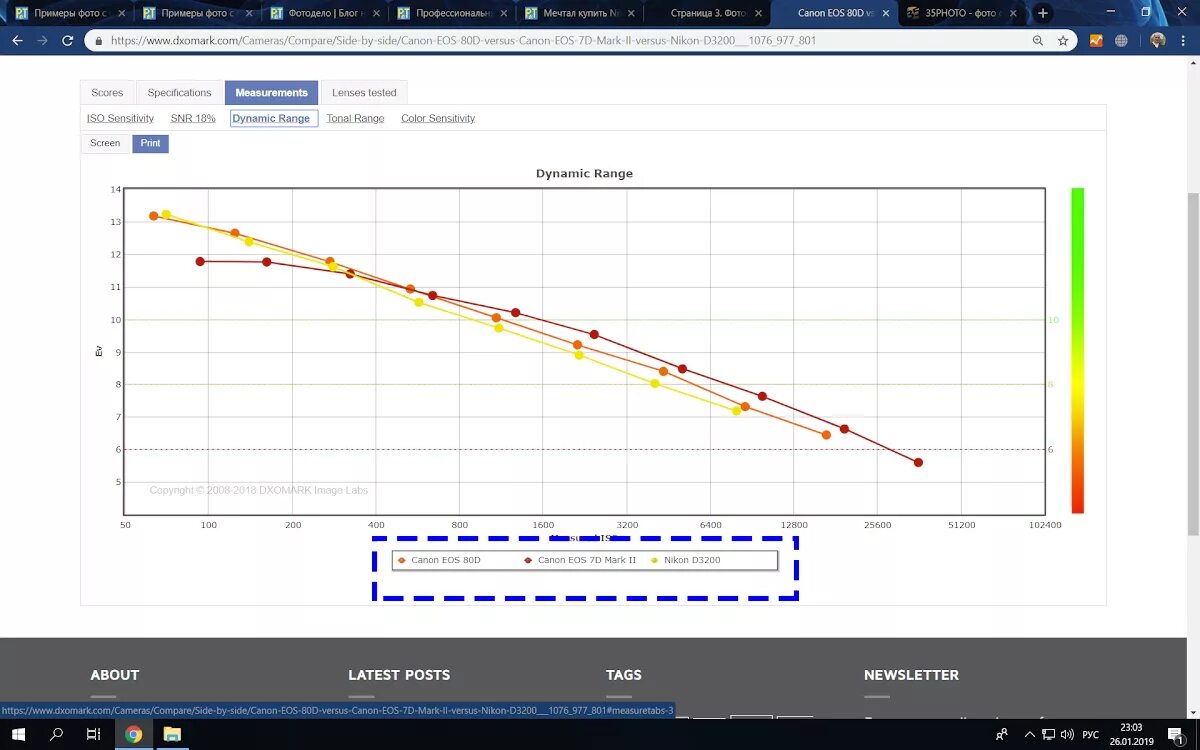The image size is (1200, 750).
Task: Open Chrome from the taskbar
Action: (133, 734)
